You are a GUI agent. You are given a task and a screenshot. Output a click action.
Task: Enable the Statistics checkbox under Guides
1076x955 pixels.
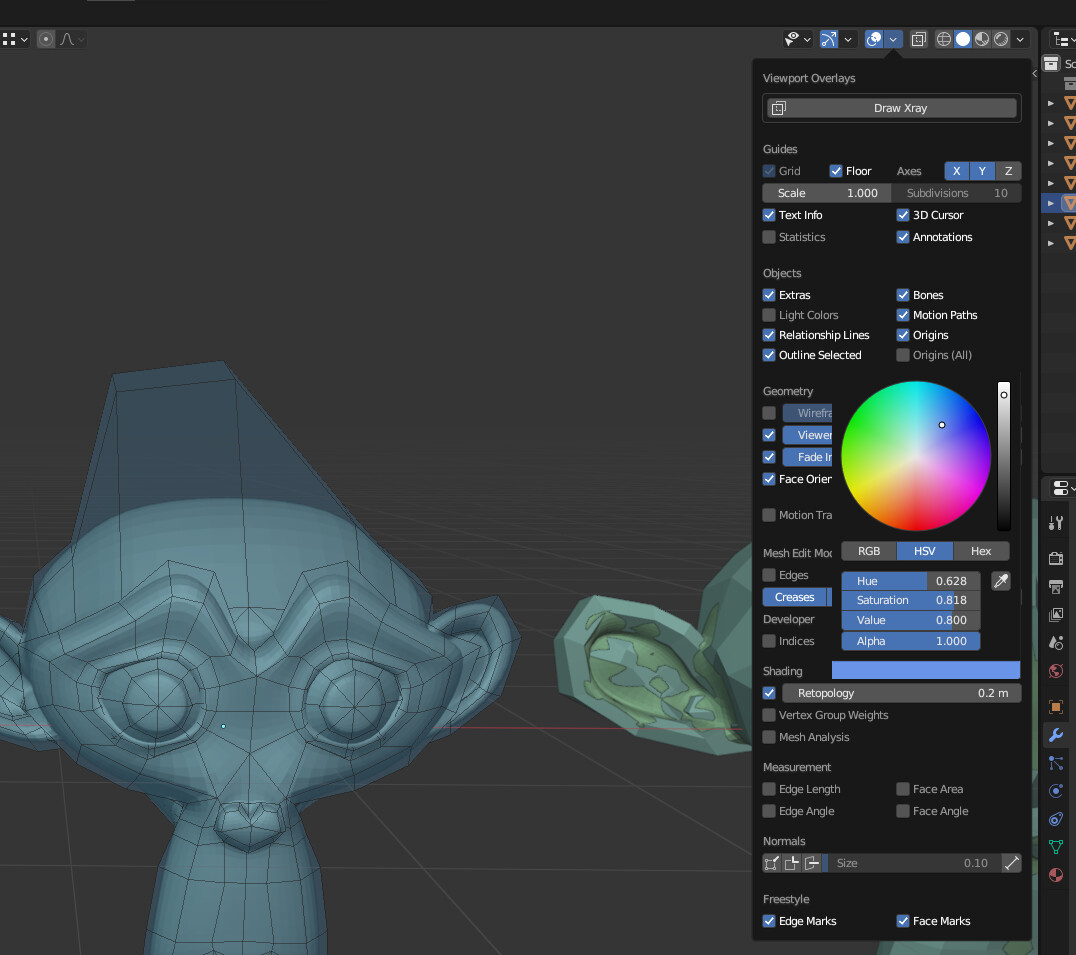(768, 237)
